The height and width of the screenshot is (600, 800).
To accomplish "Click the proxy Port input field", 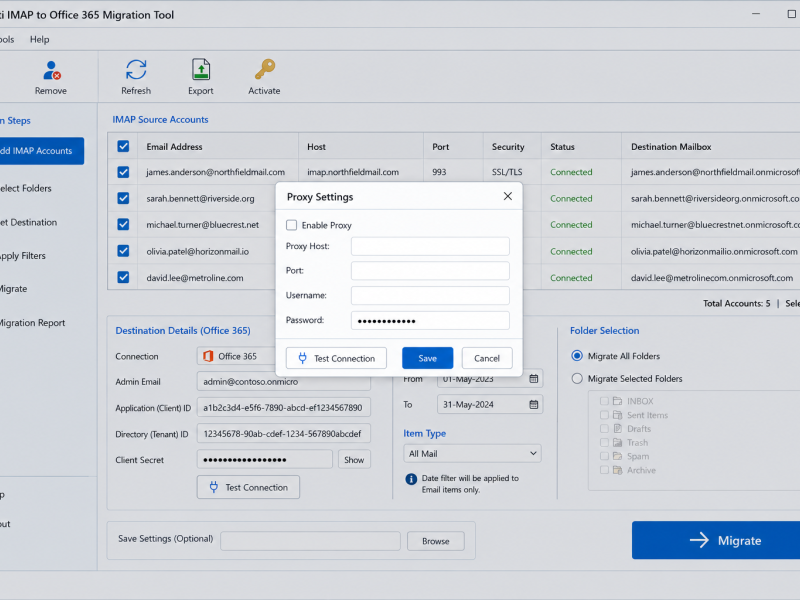I will (x=430, y=271).
